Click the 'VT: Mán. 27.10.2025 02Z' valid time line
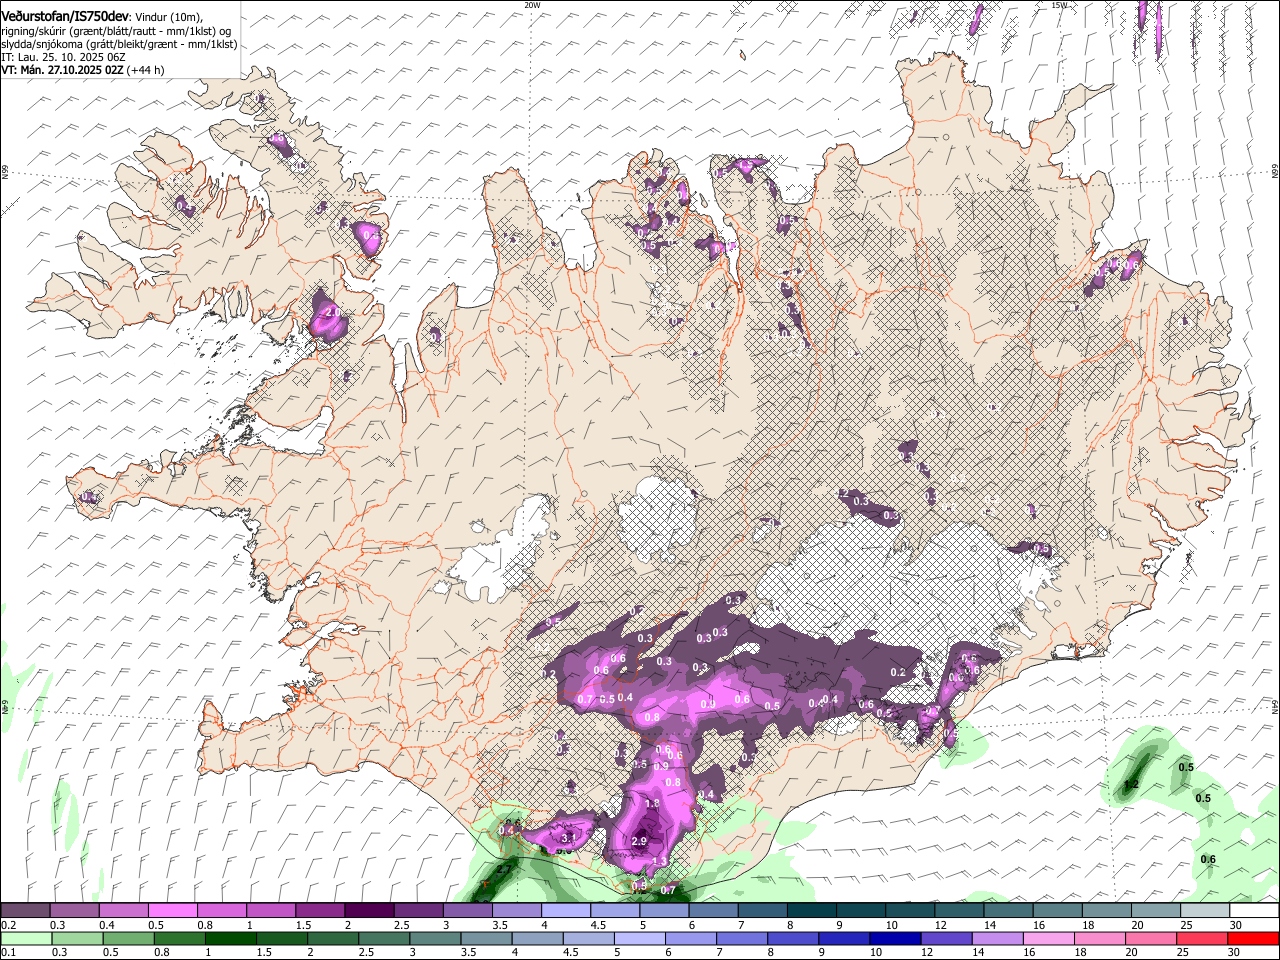Viewport: 1280px width, 960px height. pos(62,70)
